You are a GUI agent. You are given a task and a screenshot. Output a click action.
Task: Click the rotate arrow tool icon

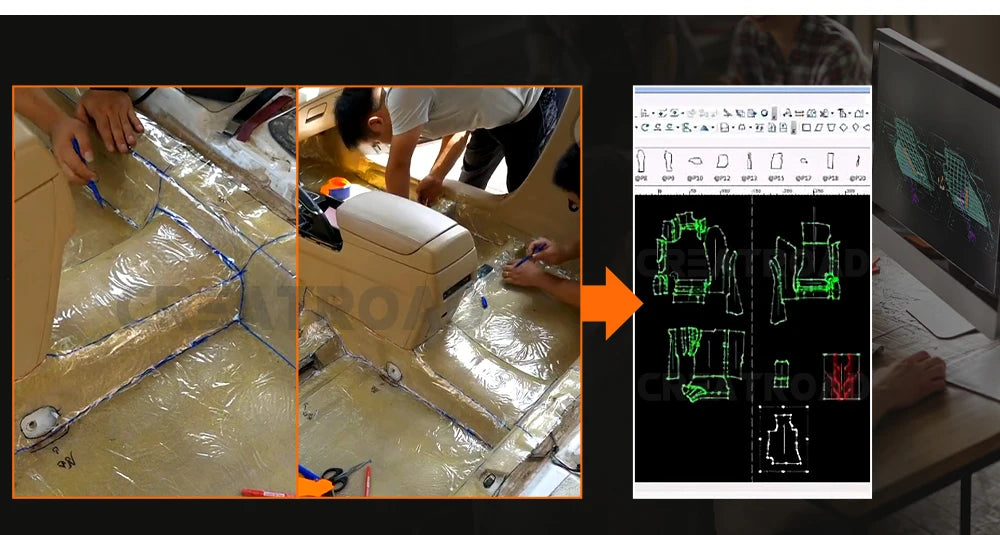click(x=645, y=127)
